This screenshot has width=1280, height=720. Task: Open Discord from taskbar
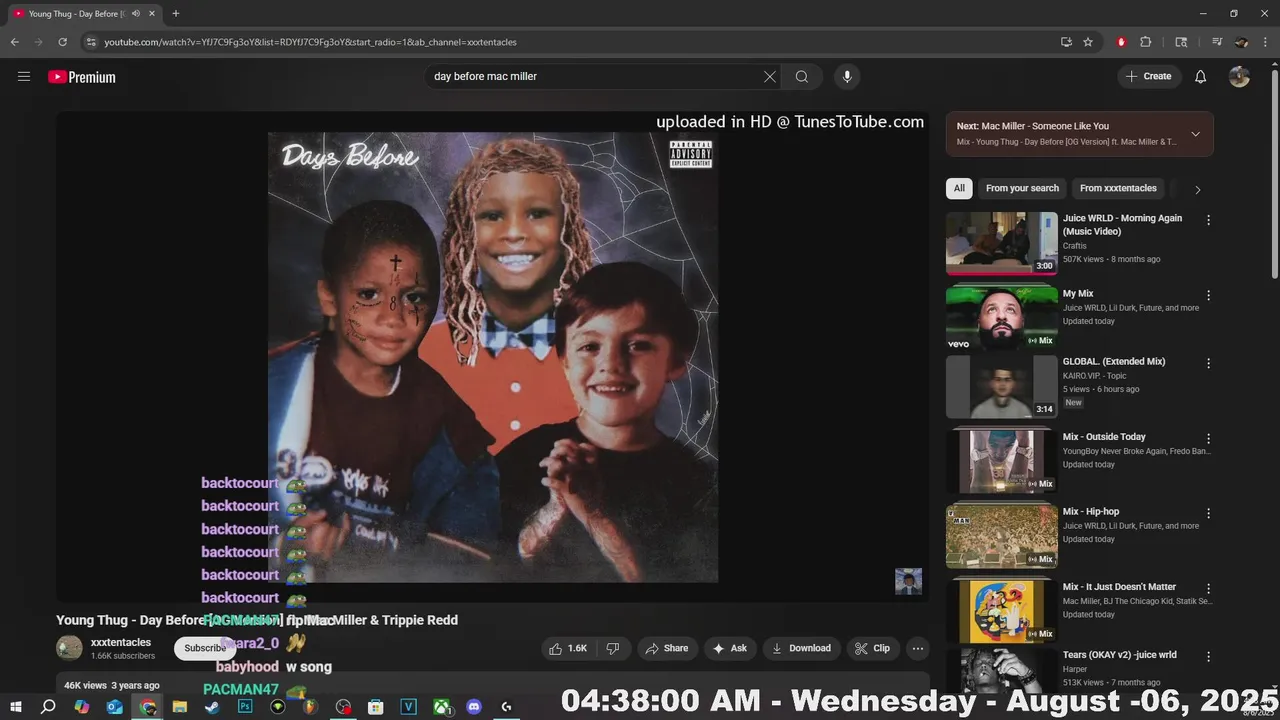coord(474,707)
